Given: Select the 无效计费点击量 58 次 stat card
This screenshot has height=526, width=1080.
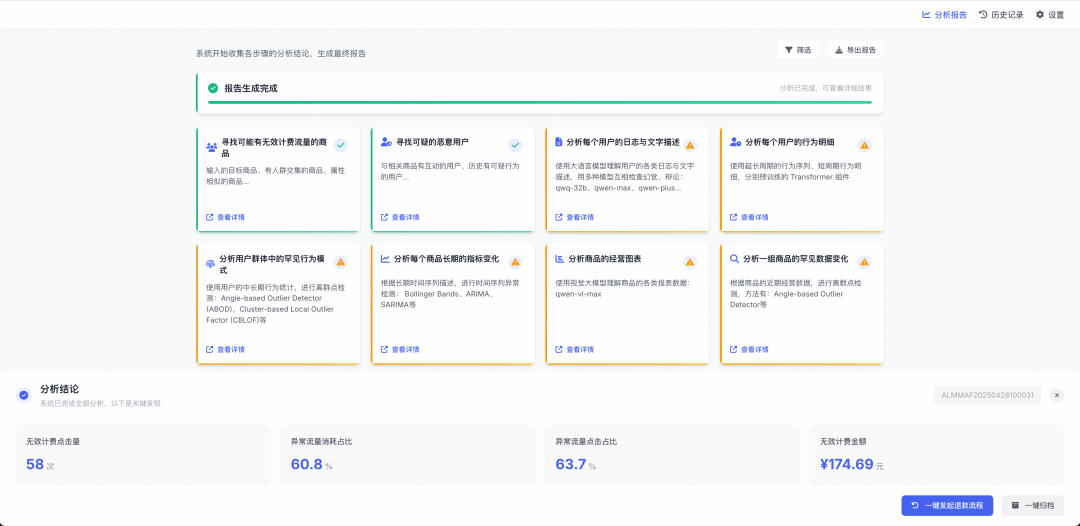Looking at the screenshot, I should click(x=145, y=455).
